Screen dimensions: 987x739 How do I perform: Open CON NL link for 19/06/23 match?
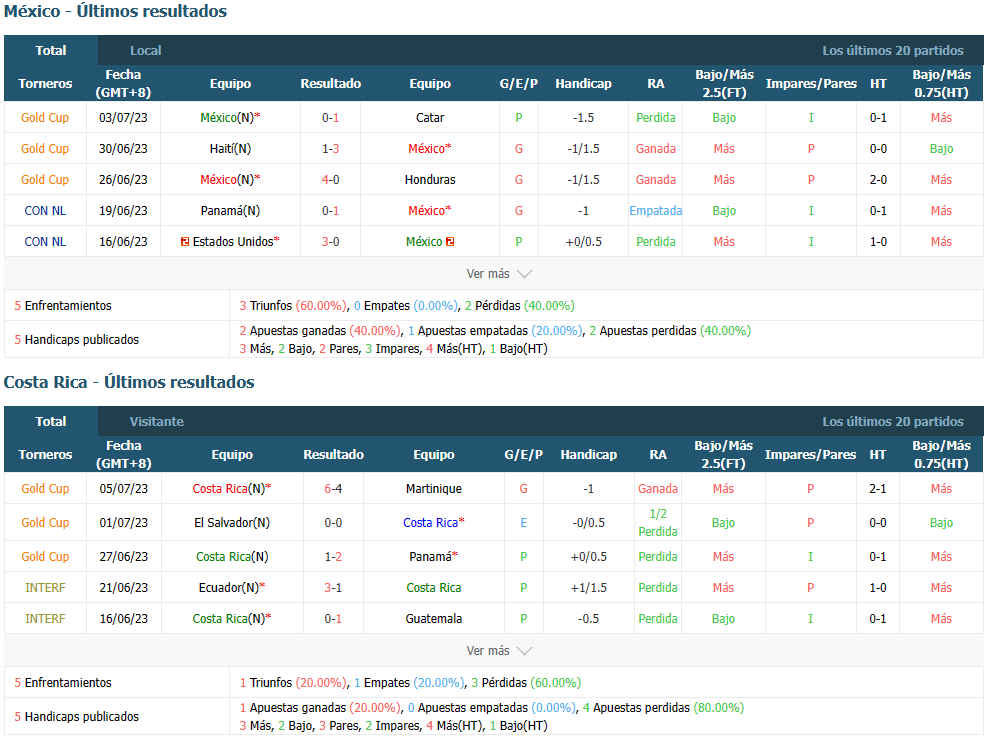(45, 211)
